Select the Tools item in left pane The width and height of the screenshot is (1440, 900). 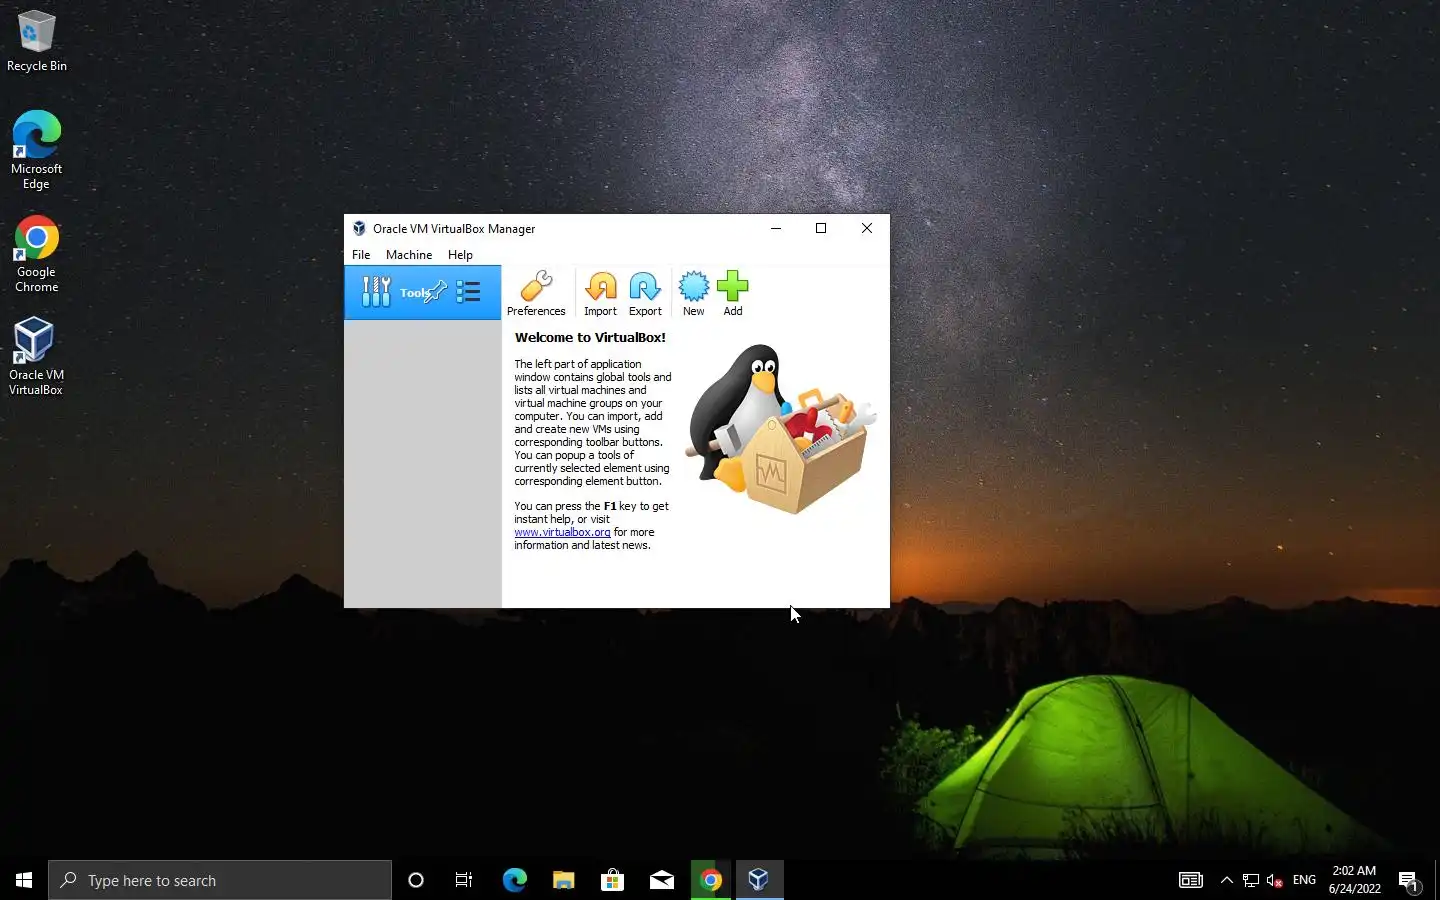click(x=422, y=293)
